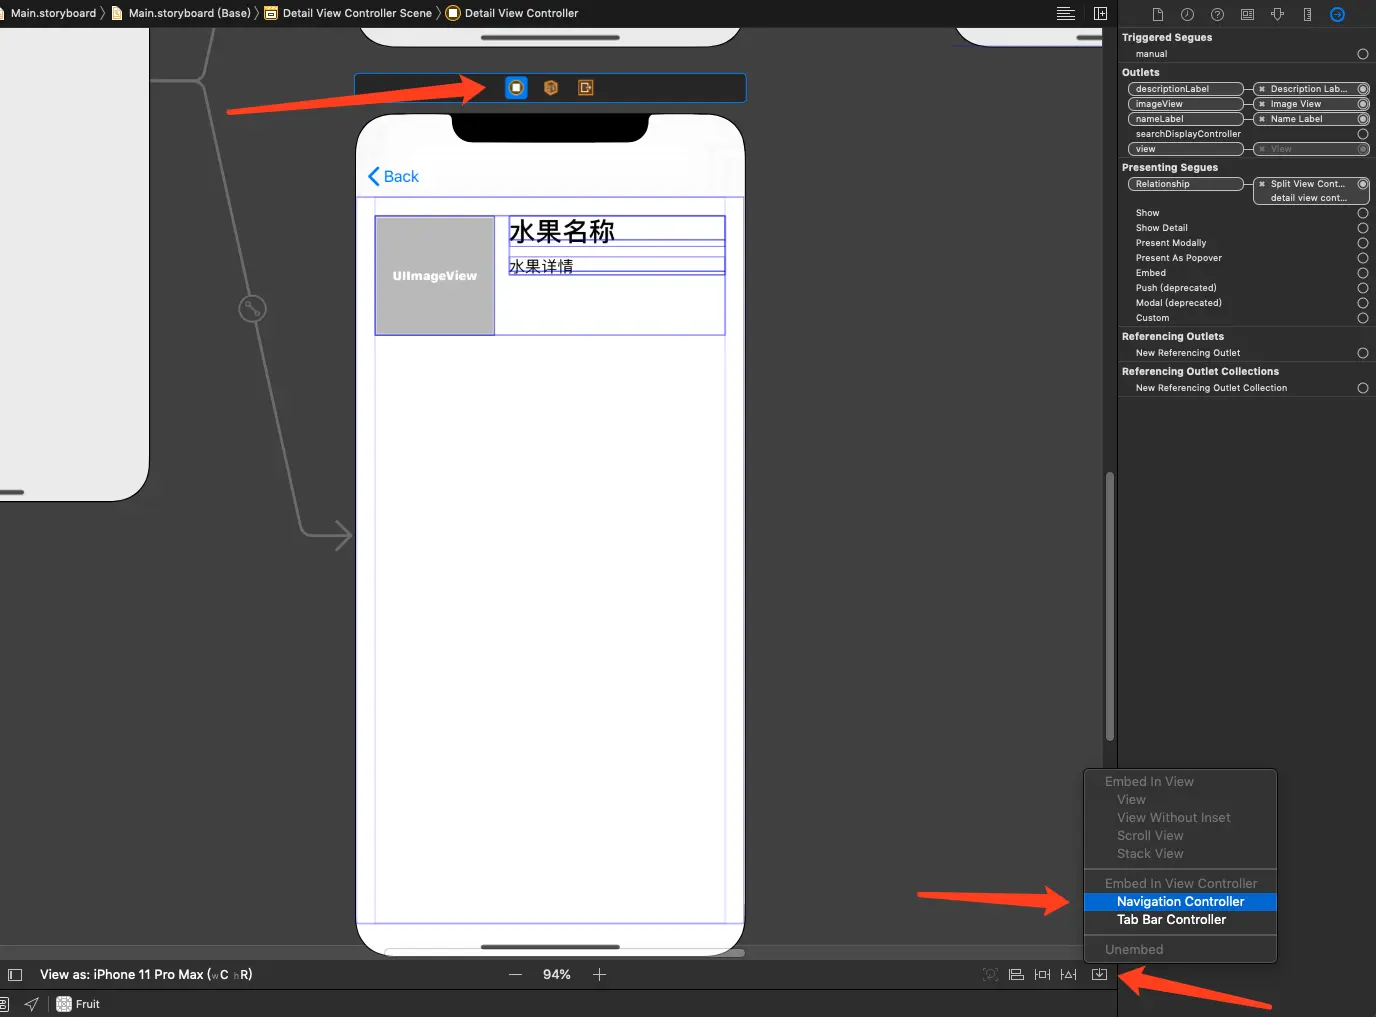
Task: Click the Modal (deprecated) connection circle
Action: 1363,303
